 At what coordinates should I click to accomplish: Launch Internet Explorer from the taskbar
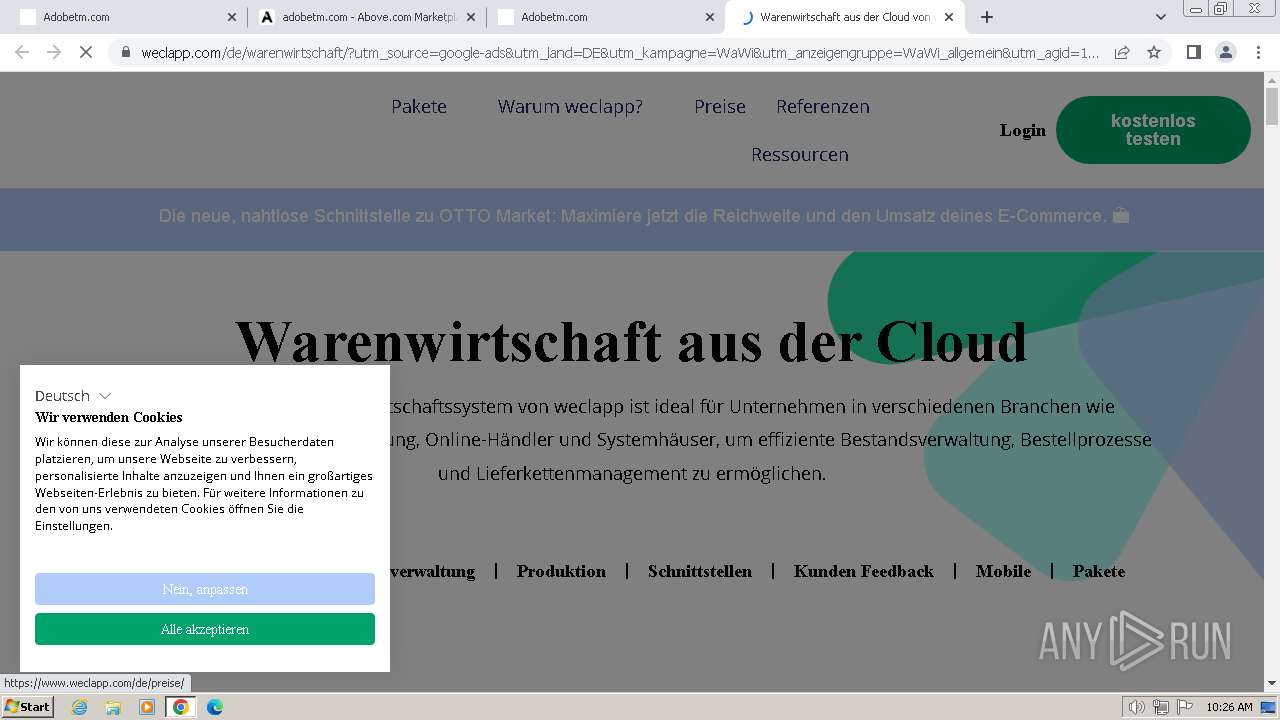click(x=79, y=707)
